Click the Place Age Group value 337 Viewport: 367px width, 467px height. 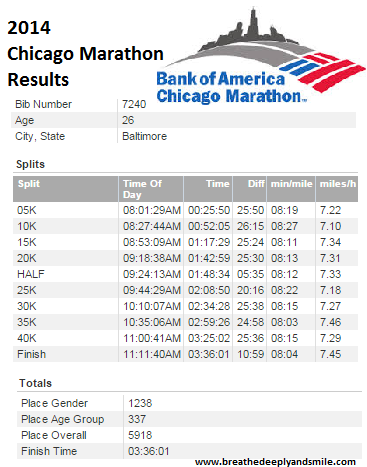pyautogui.click(x=137, y=419)
